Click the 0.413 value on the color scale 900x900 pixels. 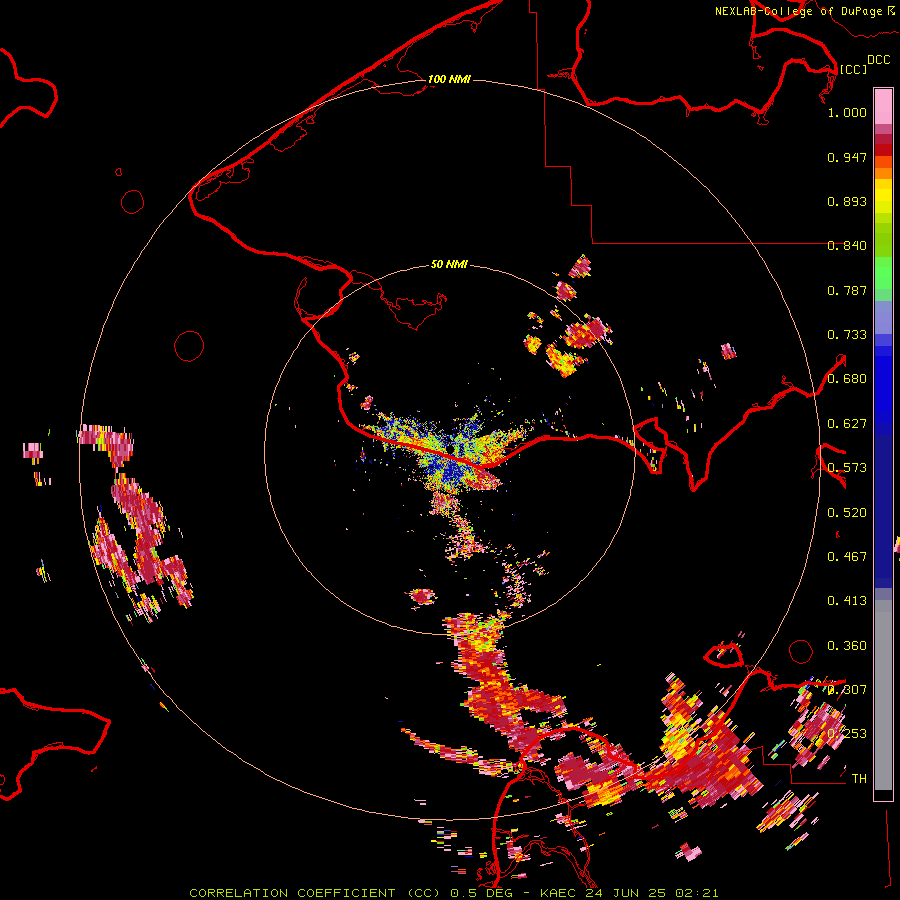pos(847,601)
